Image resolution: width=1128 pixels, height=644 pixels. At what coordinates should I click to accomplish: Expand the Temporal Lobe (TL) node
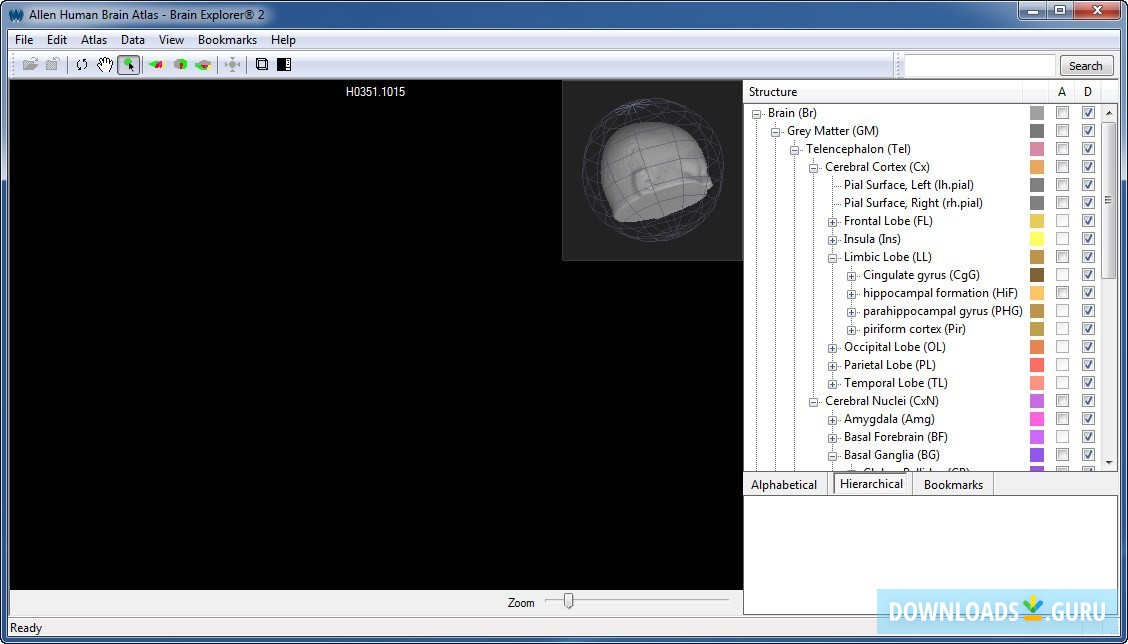(x=832, y=383)
